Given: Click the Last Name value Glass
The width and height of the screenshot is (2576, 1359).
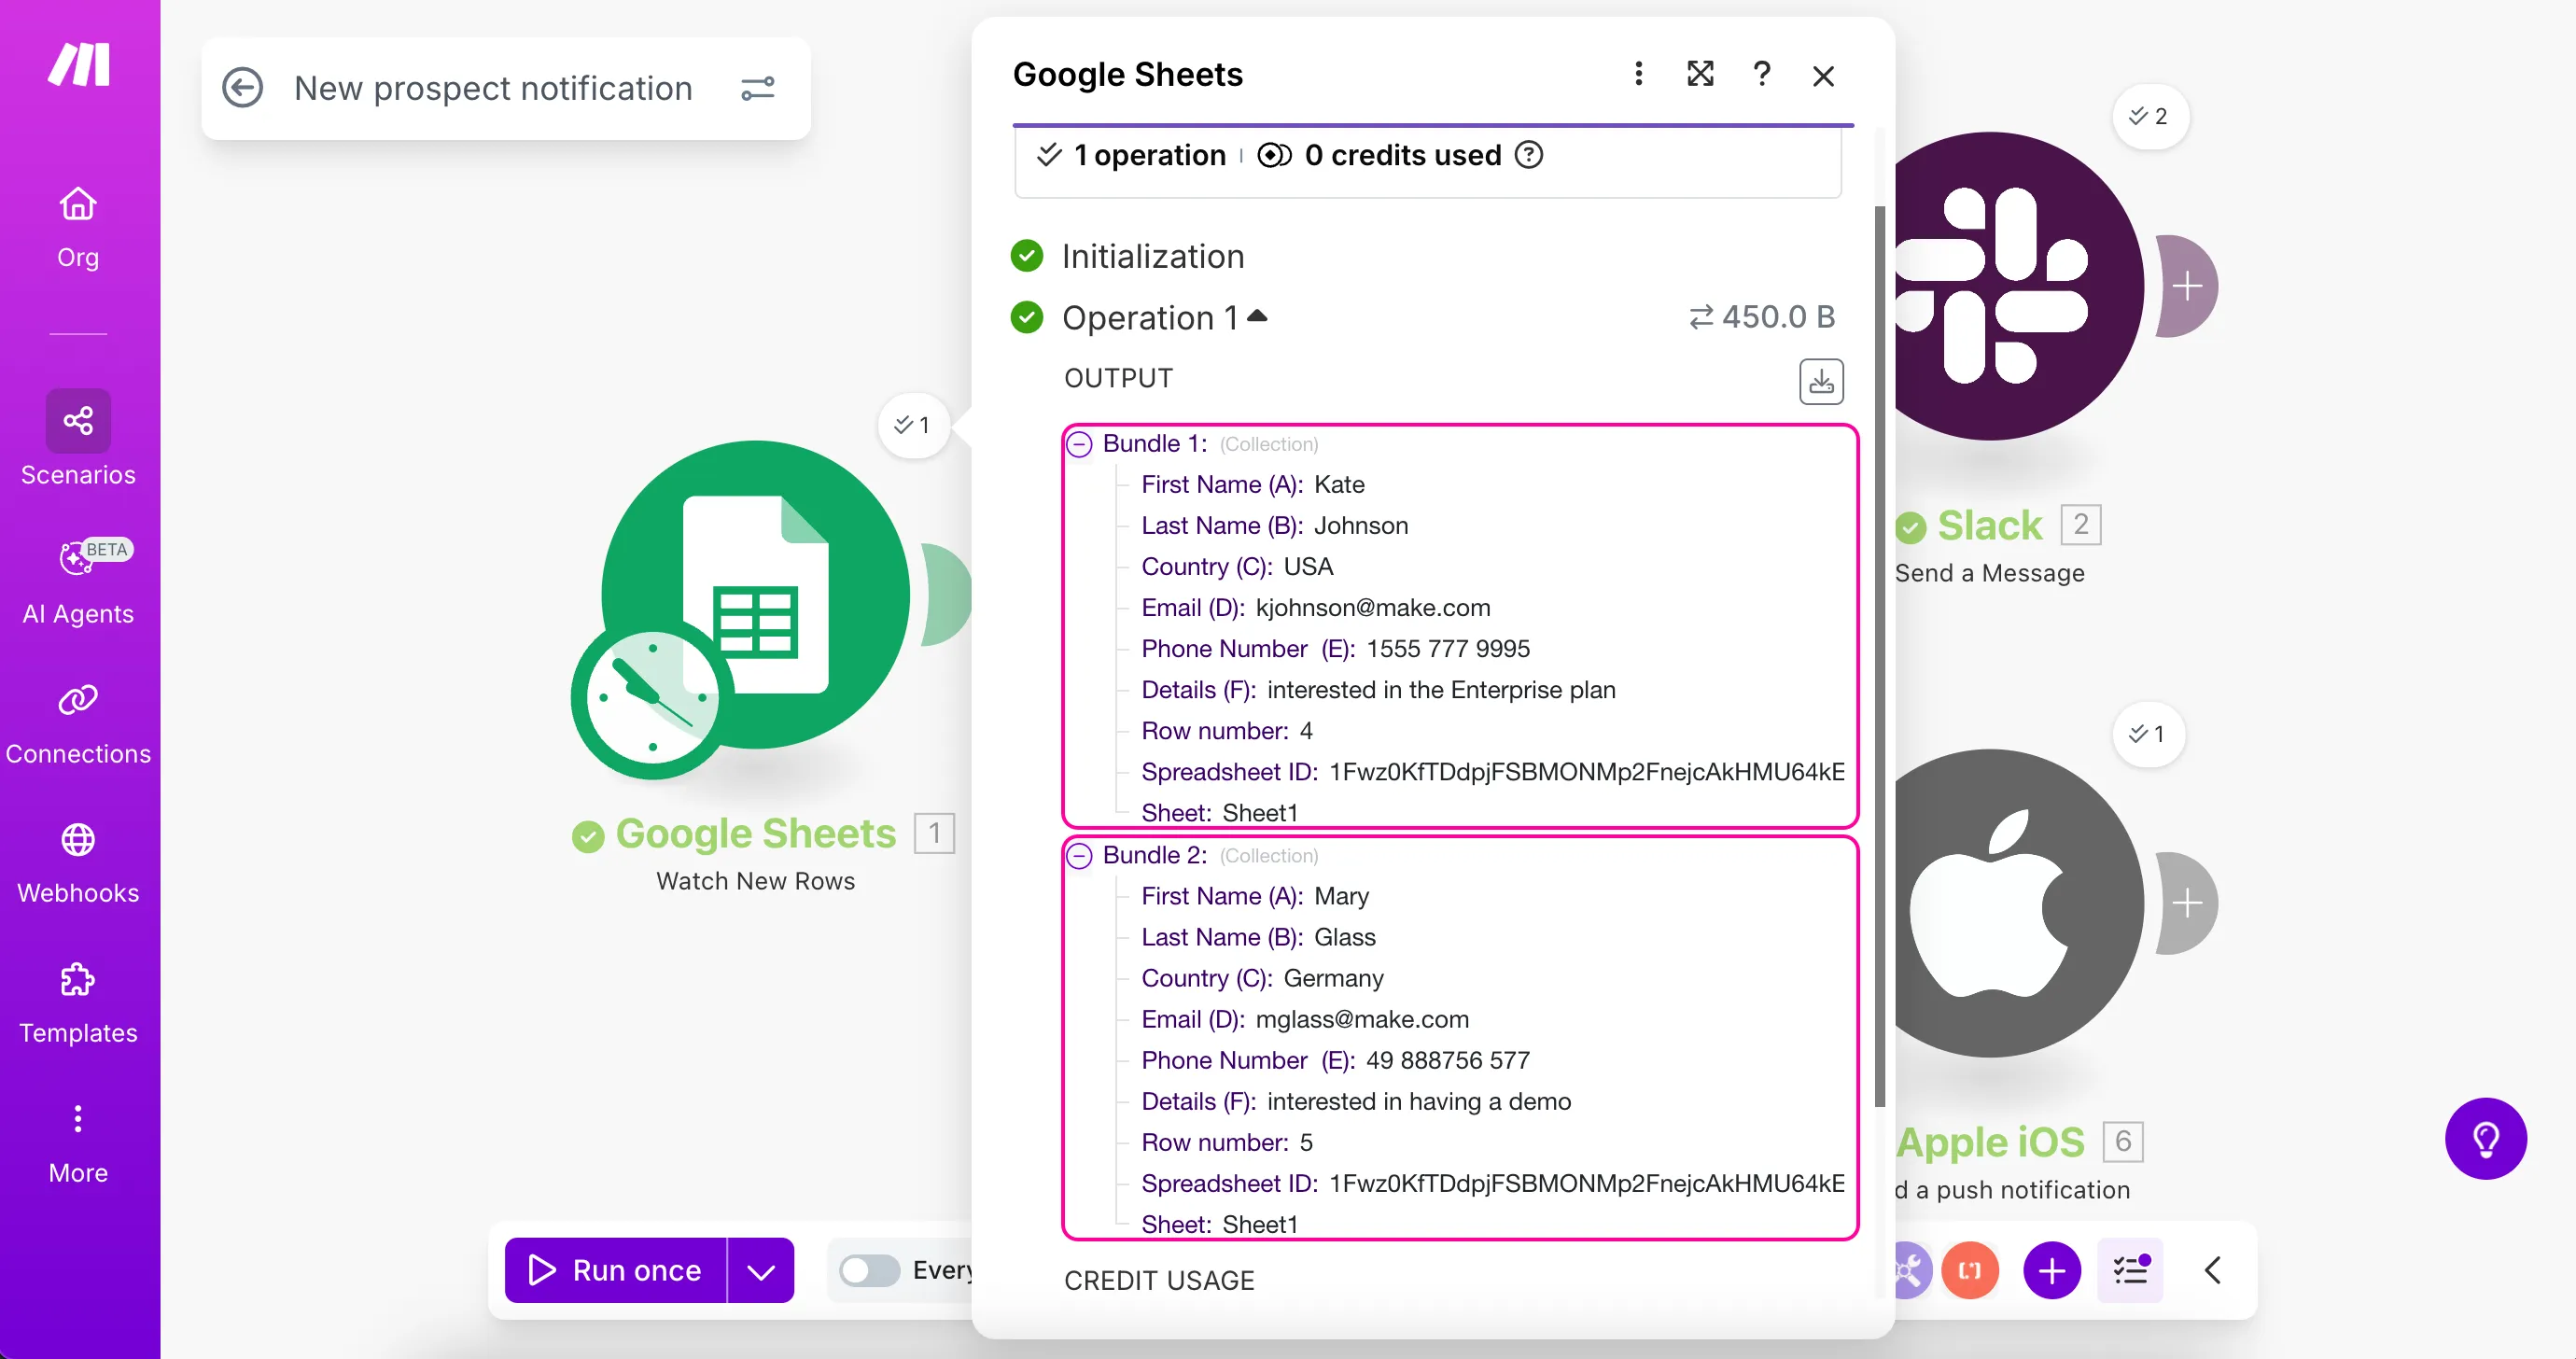Looking at the screenshot, I should tap(1345, 937).
